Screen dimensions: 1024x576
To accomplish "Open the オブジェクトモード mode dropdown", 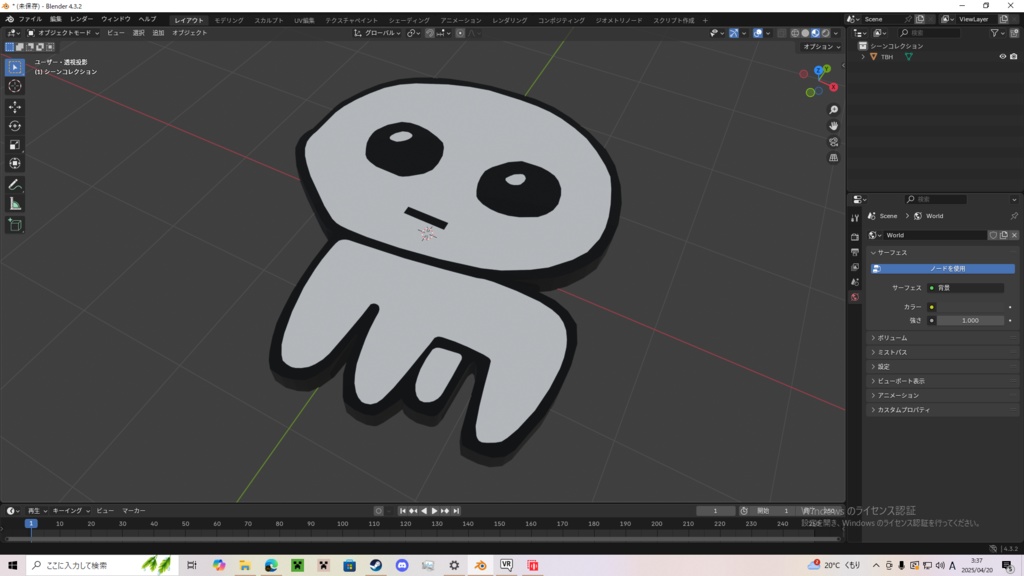I will tap(62, 33).
